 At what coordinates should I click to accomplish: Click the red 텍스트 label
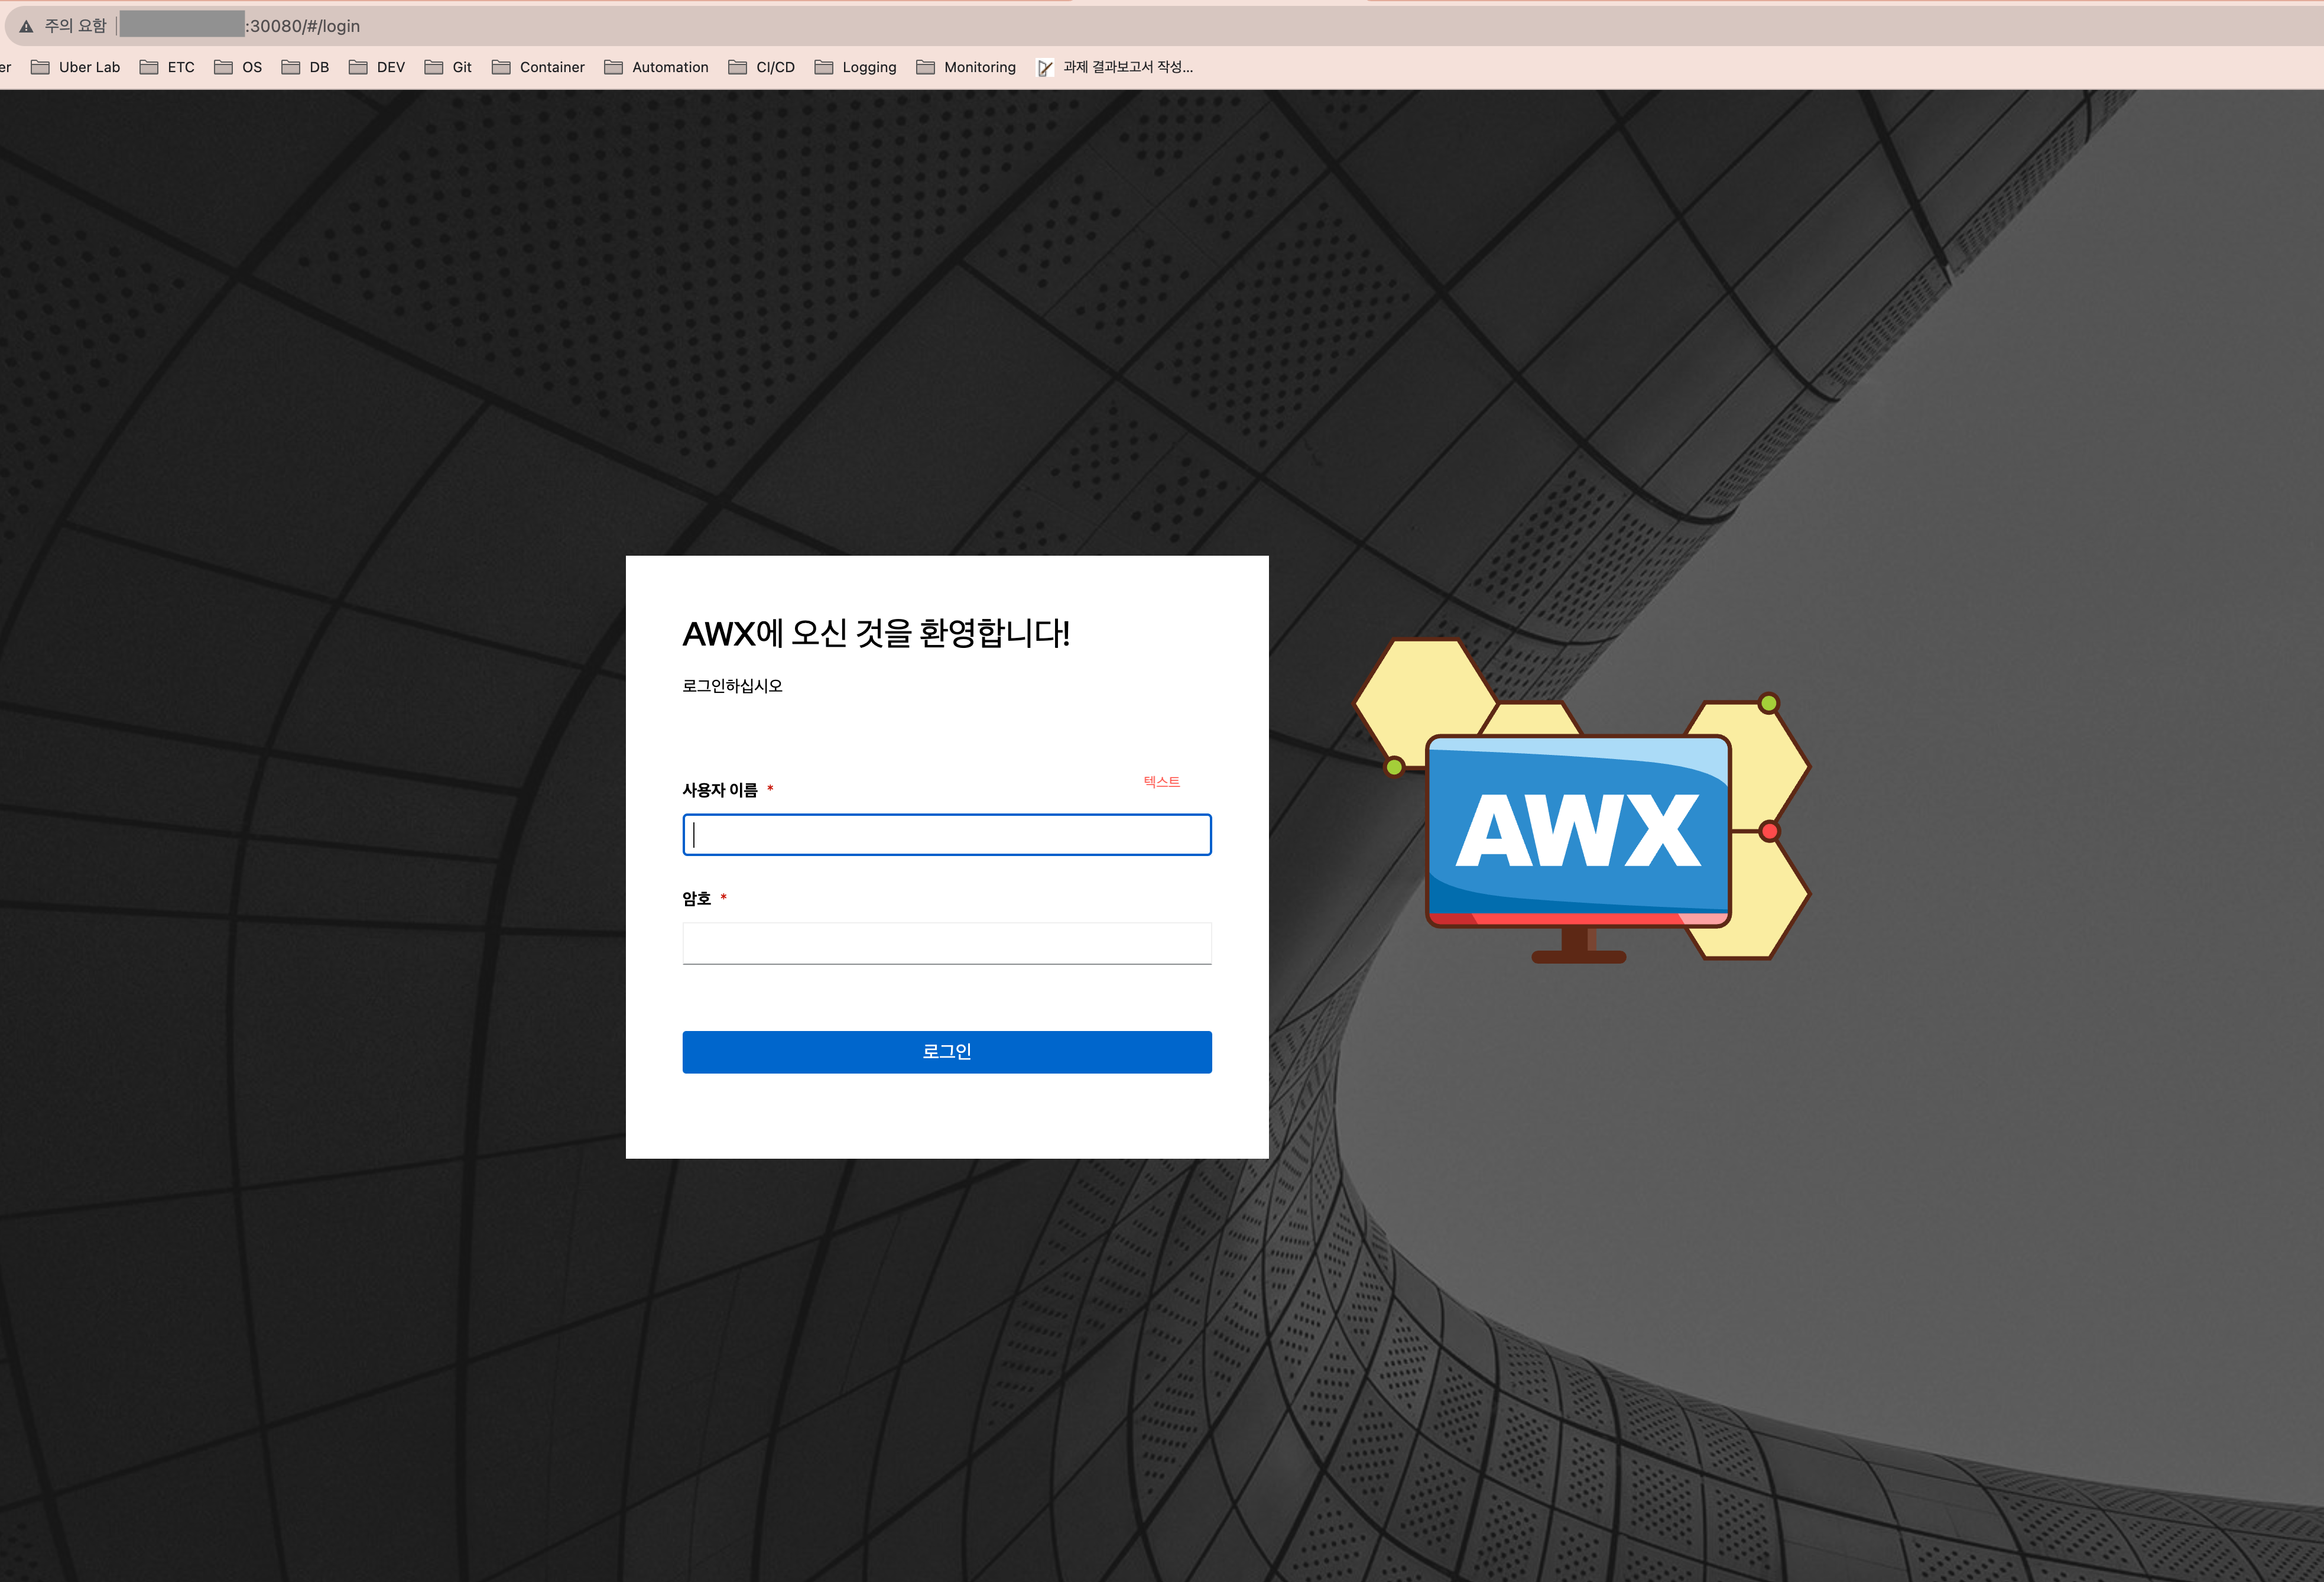point(1162,781)
